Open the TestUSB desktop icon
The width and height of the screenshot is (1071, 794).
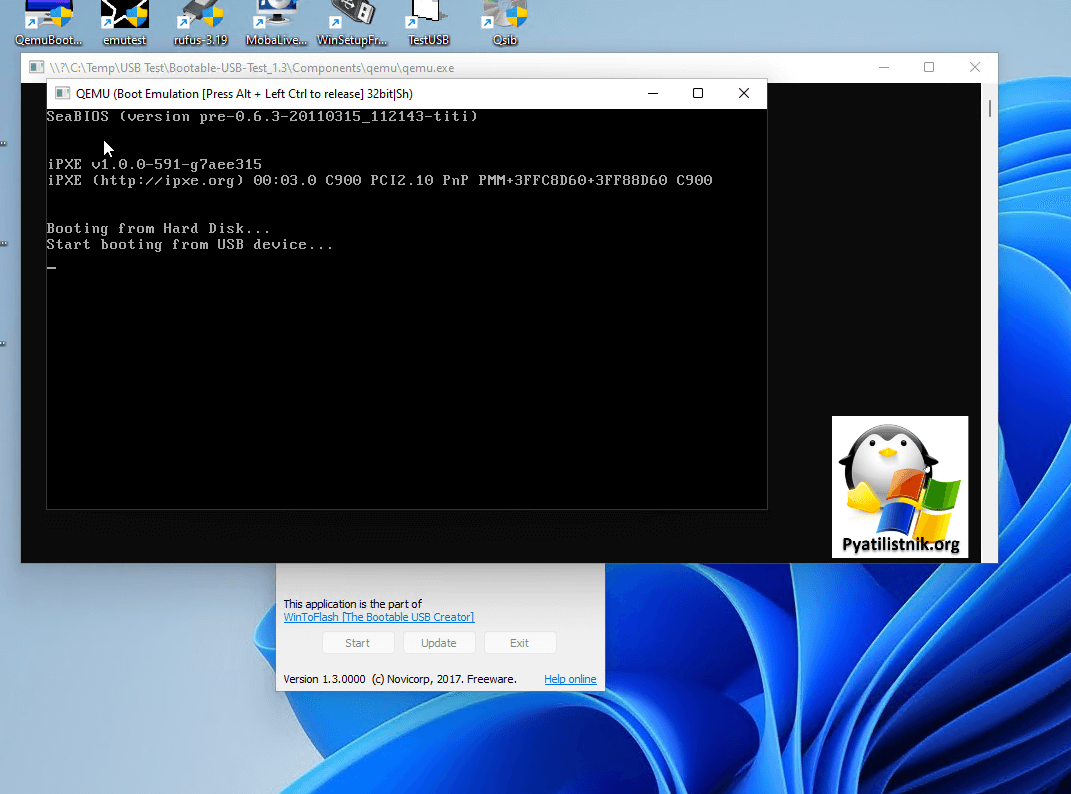tap(428, 20)
